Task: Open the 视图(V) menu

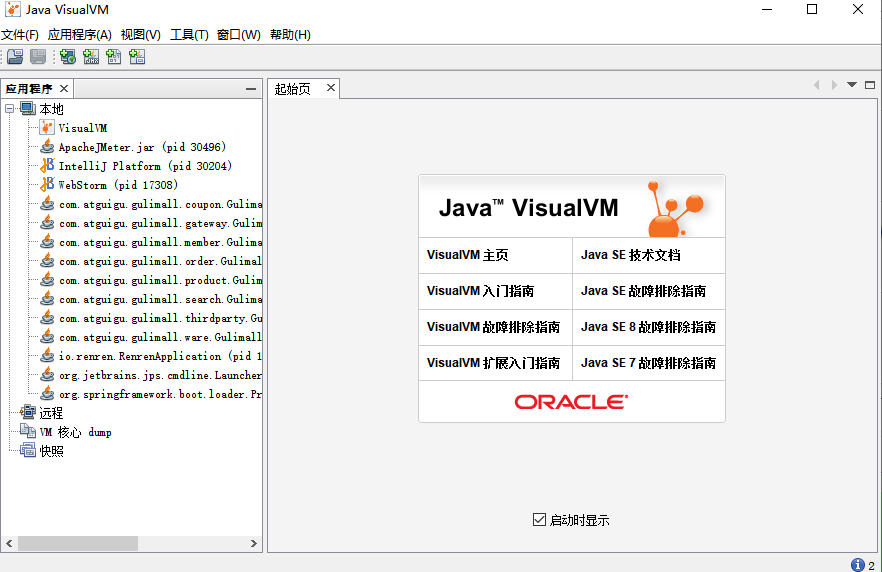Action: pyautogui.click(x=141, y=35)
